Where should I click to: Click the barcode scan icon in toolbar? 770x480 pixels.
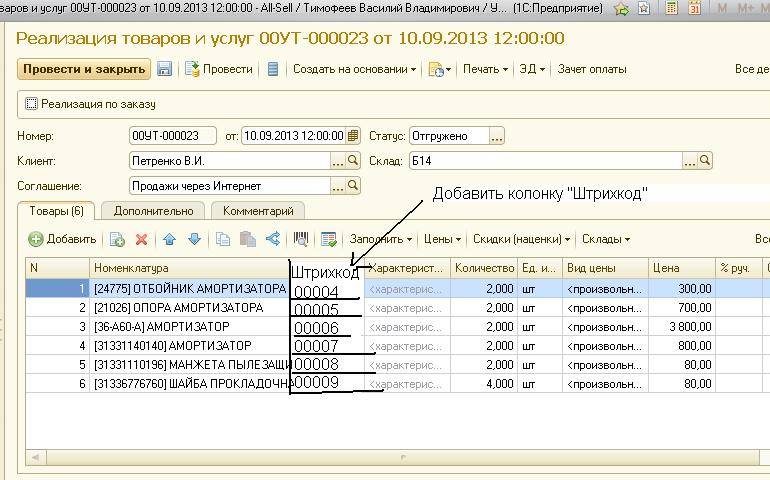point(300,239)
